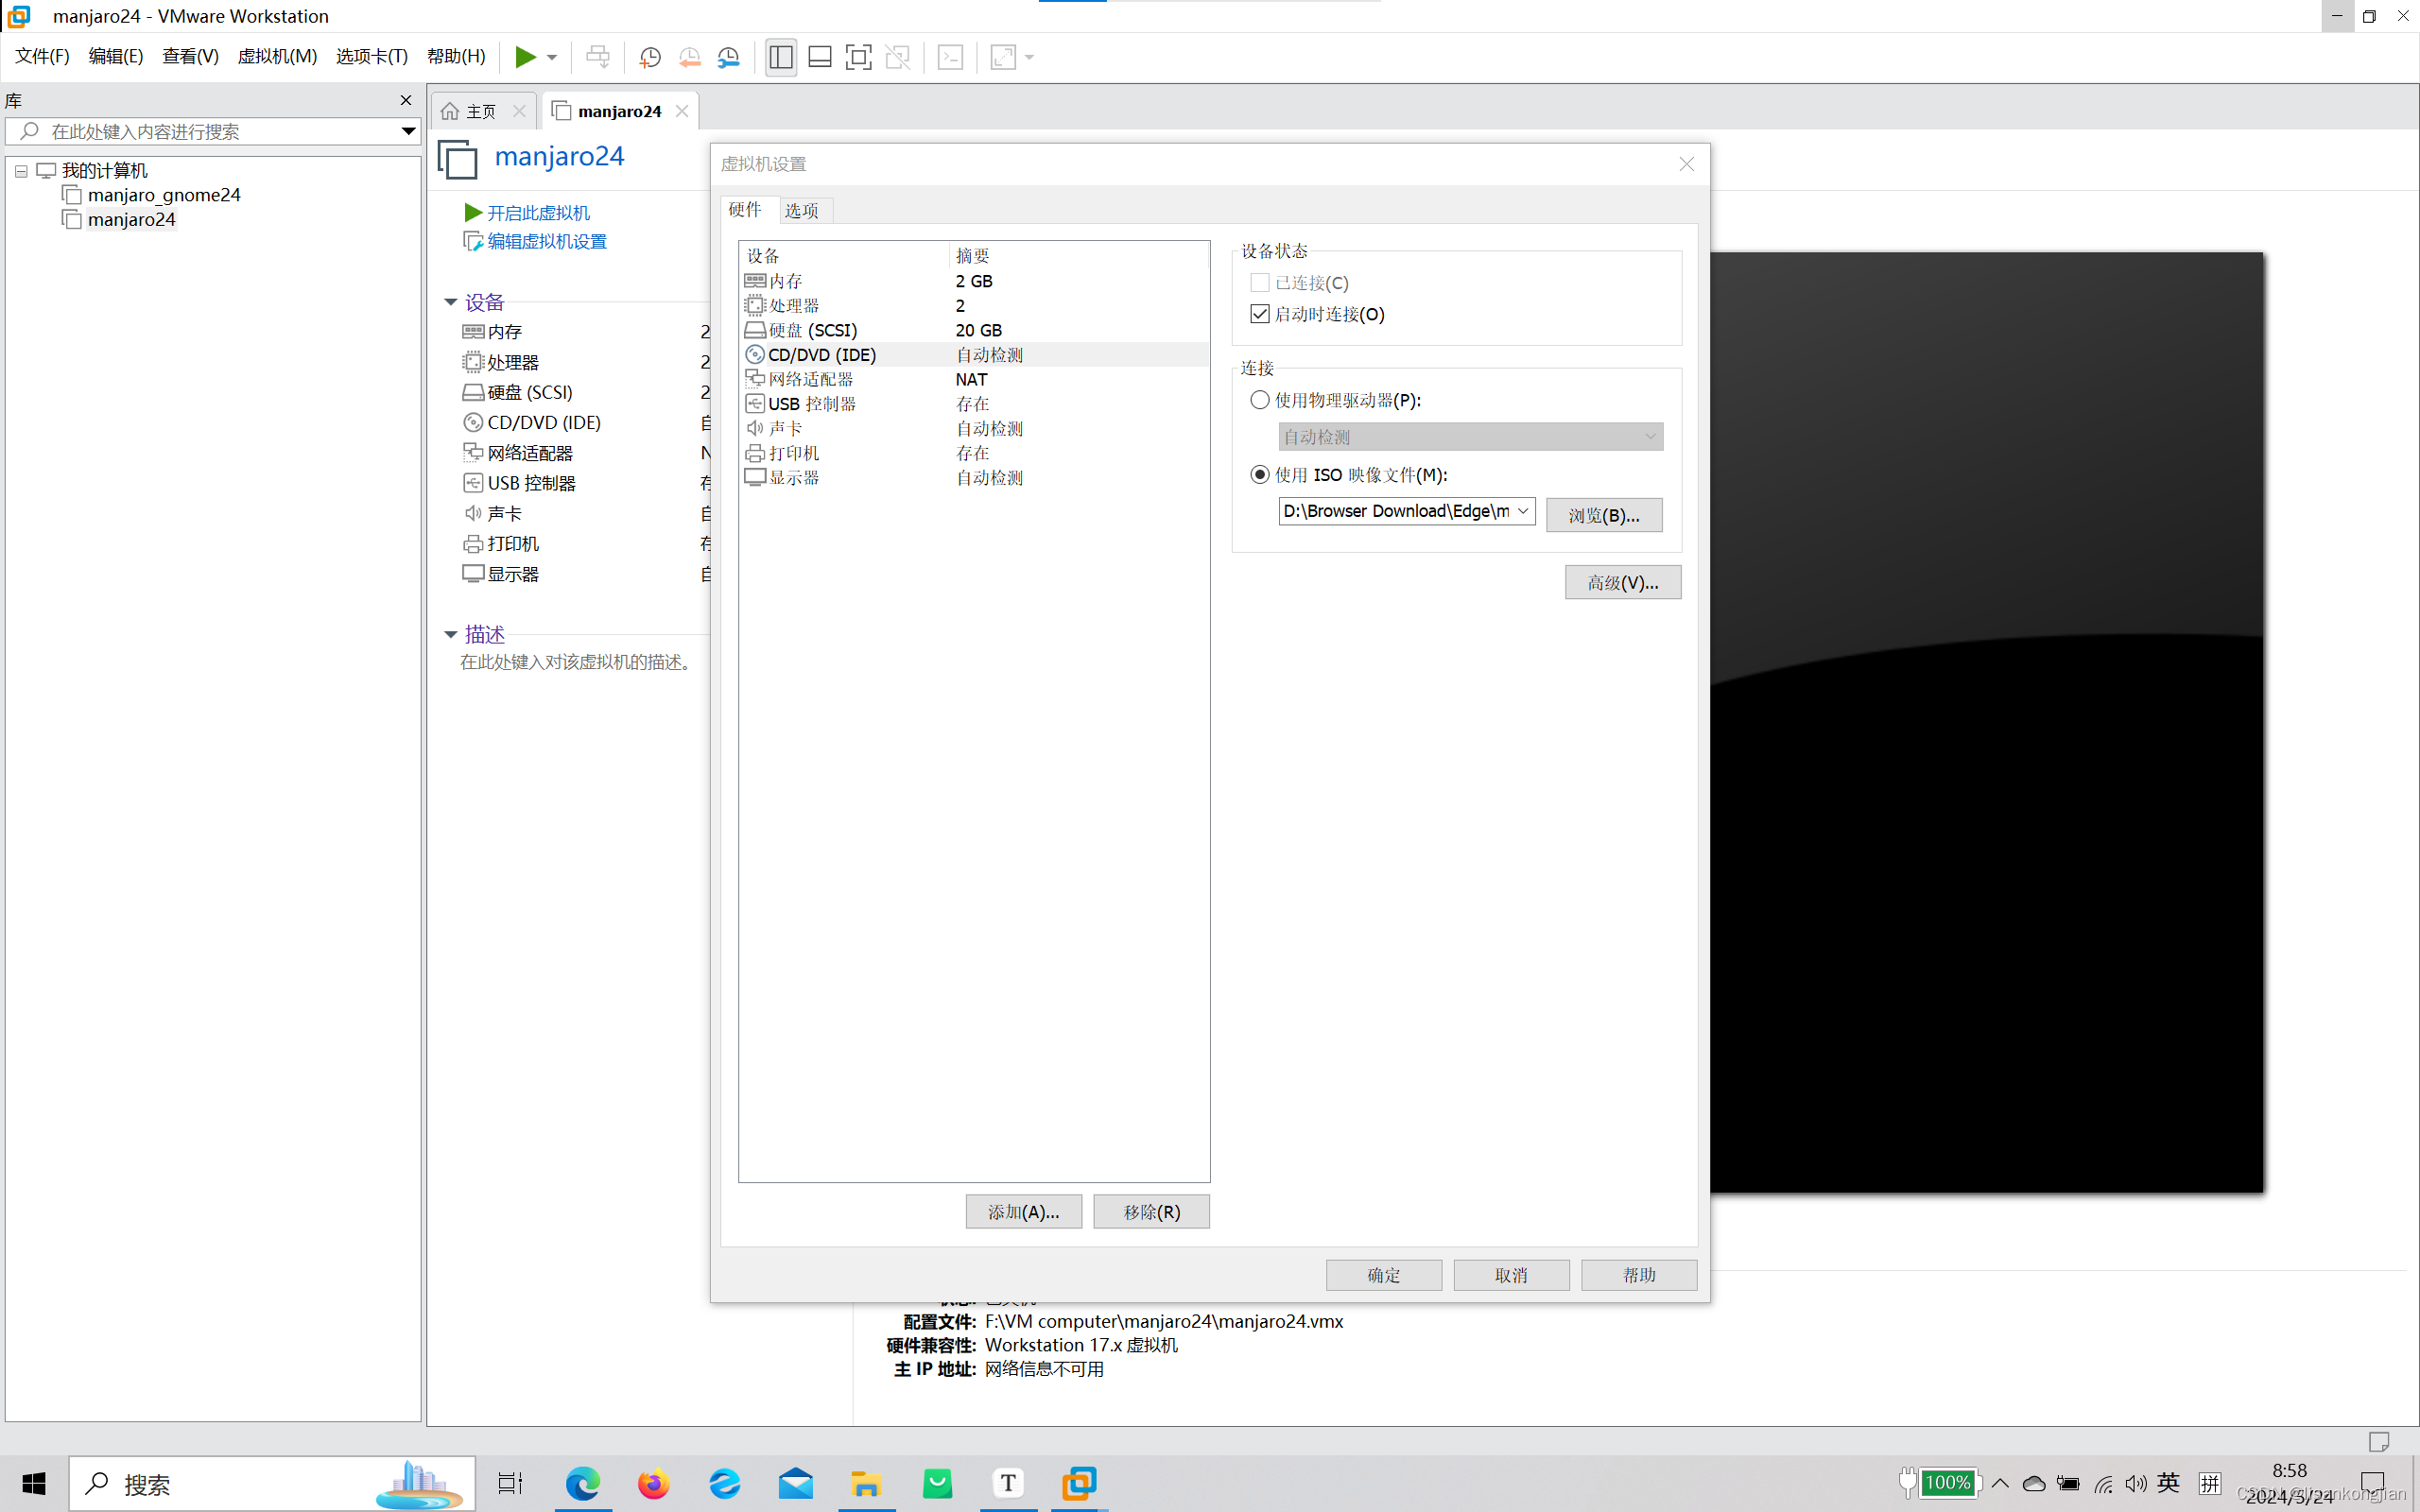This screenshot has width=2420, height=1512.
Task: Select the 使用 ISO 映像文件(M) radio button
Action: [x=1260, y=475]
